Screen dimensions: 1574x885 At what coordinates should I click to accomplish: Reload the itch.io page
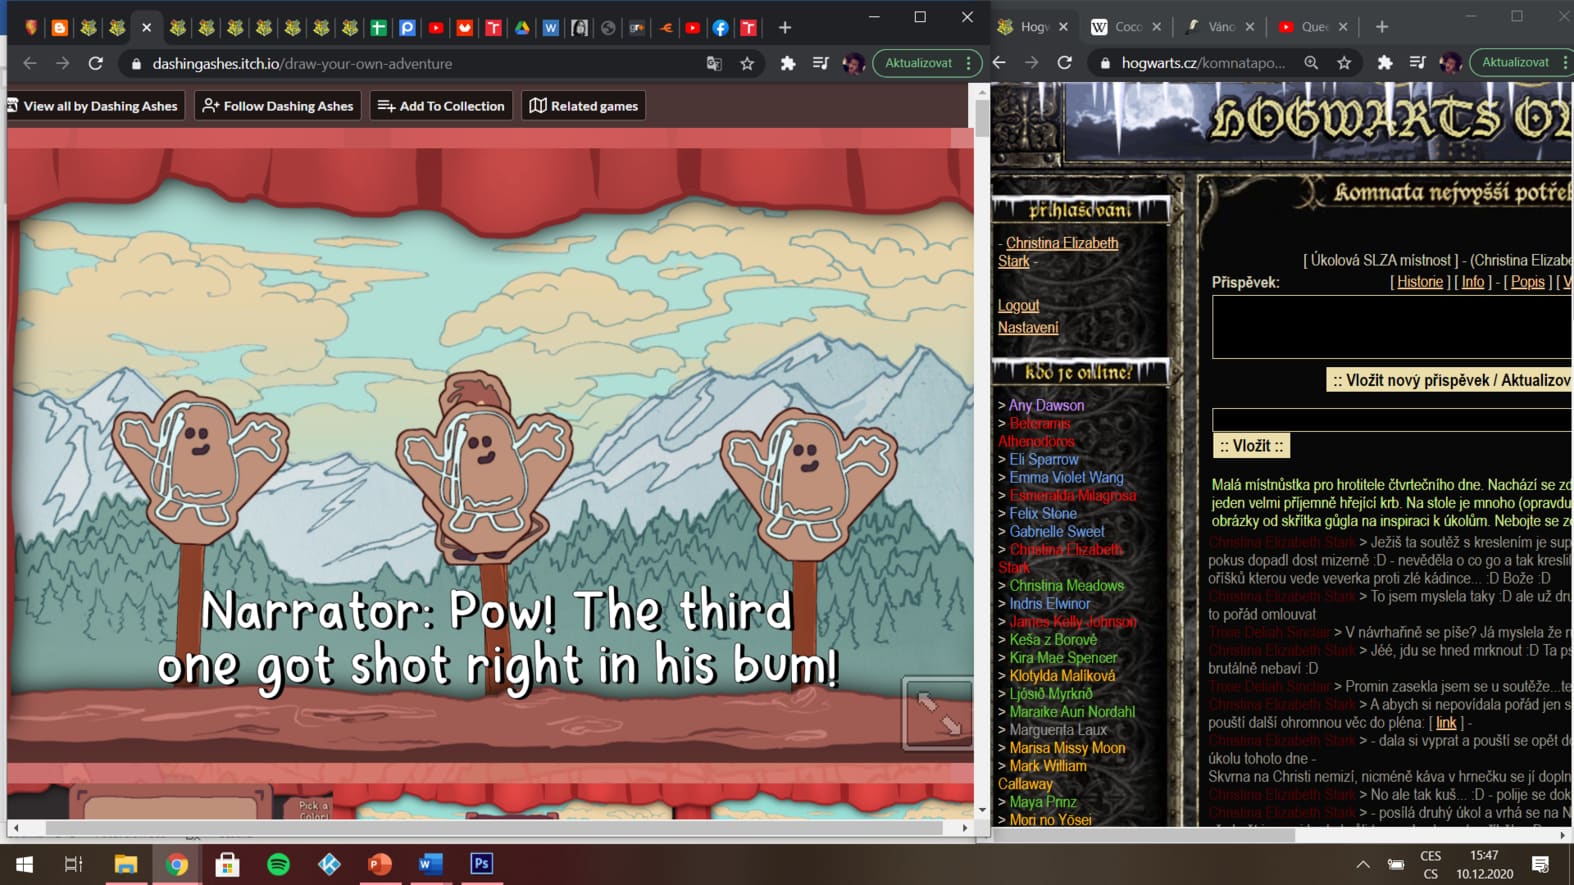(96, 63)
